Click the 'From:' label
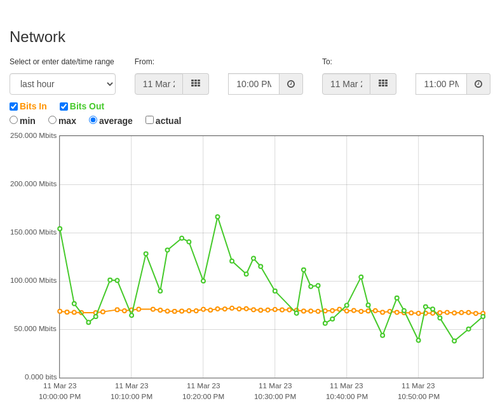Image resolution: width=500 pixels, height=403 pixels. (x=144, y=62)
